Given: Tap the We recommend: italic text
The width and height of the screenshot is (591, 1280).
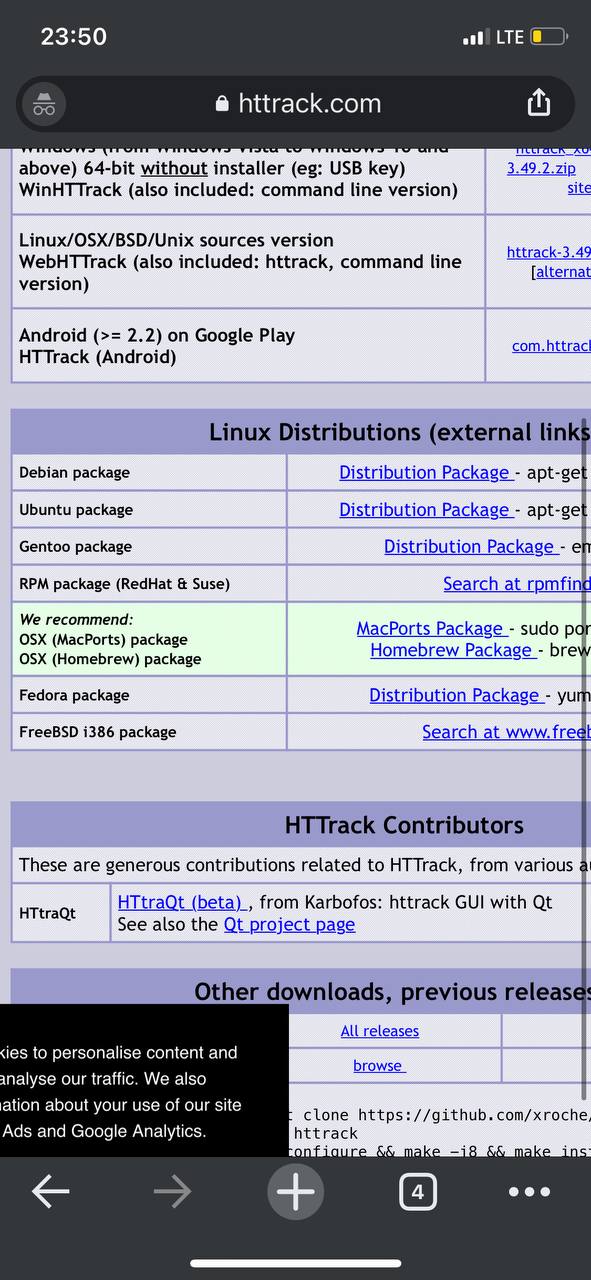Looking at the screenshot, I should click(x=76, y=619).
